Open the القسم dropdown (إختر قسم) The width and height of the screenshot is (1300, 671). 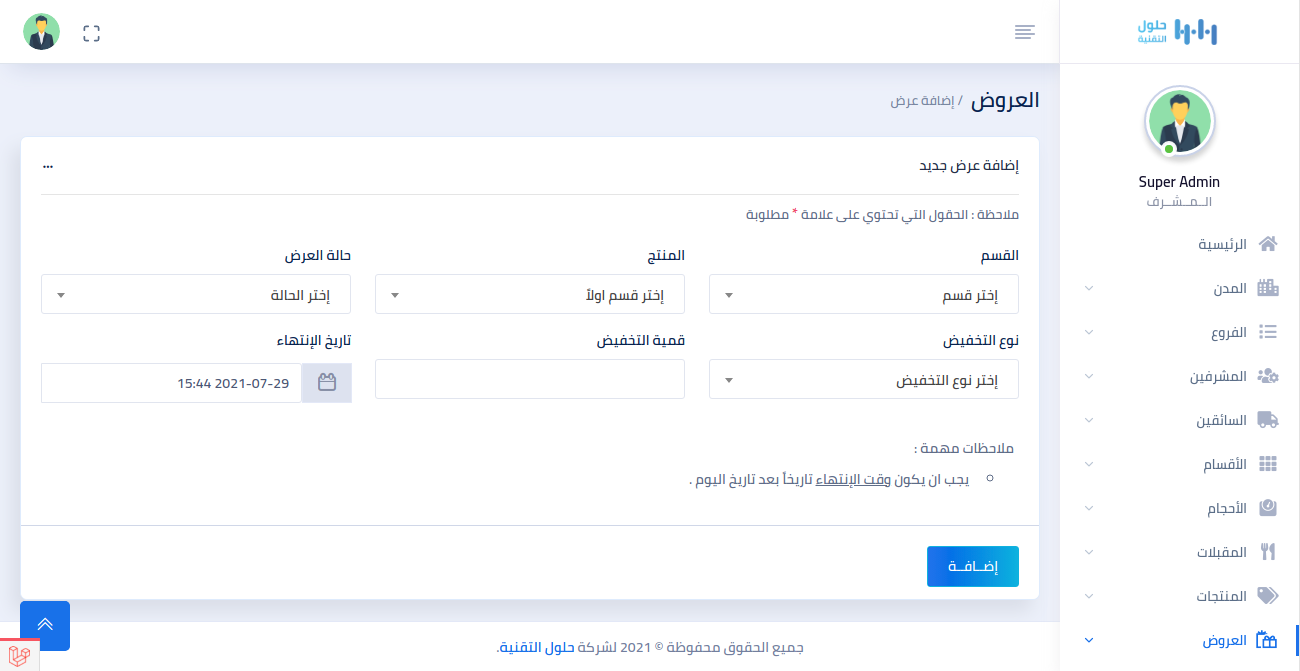point(863,295)
